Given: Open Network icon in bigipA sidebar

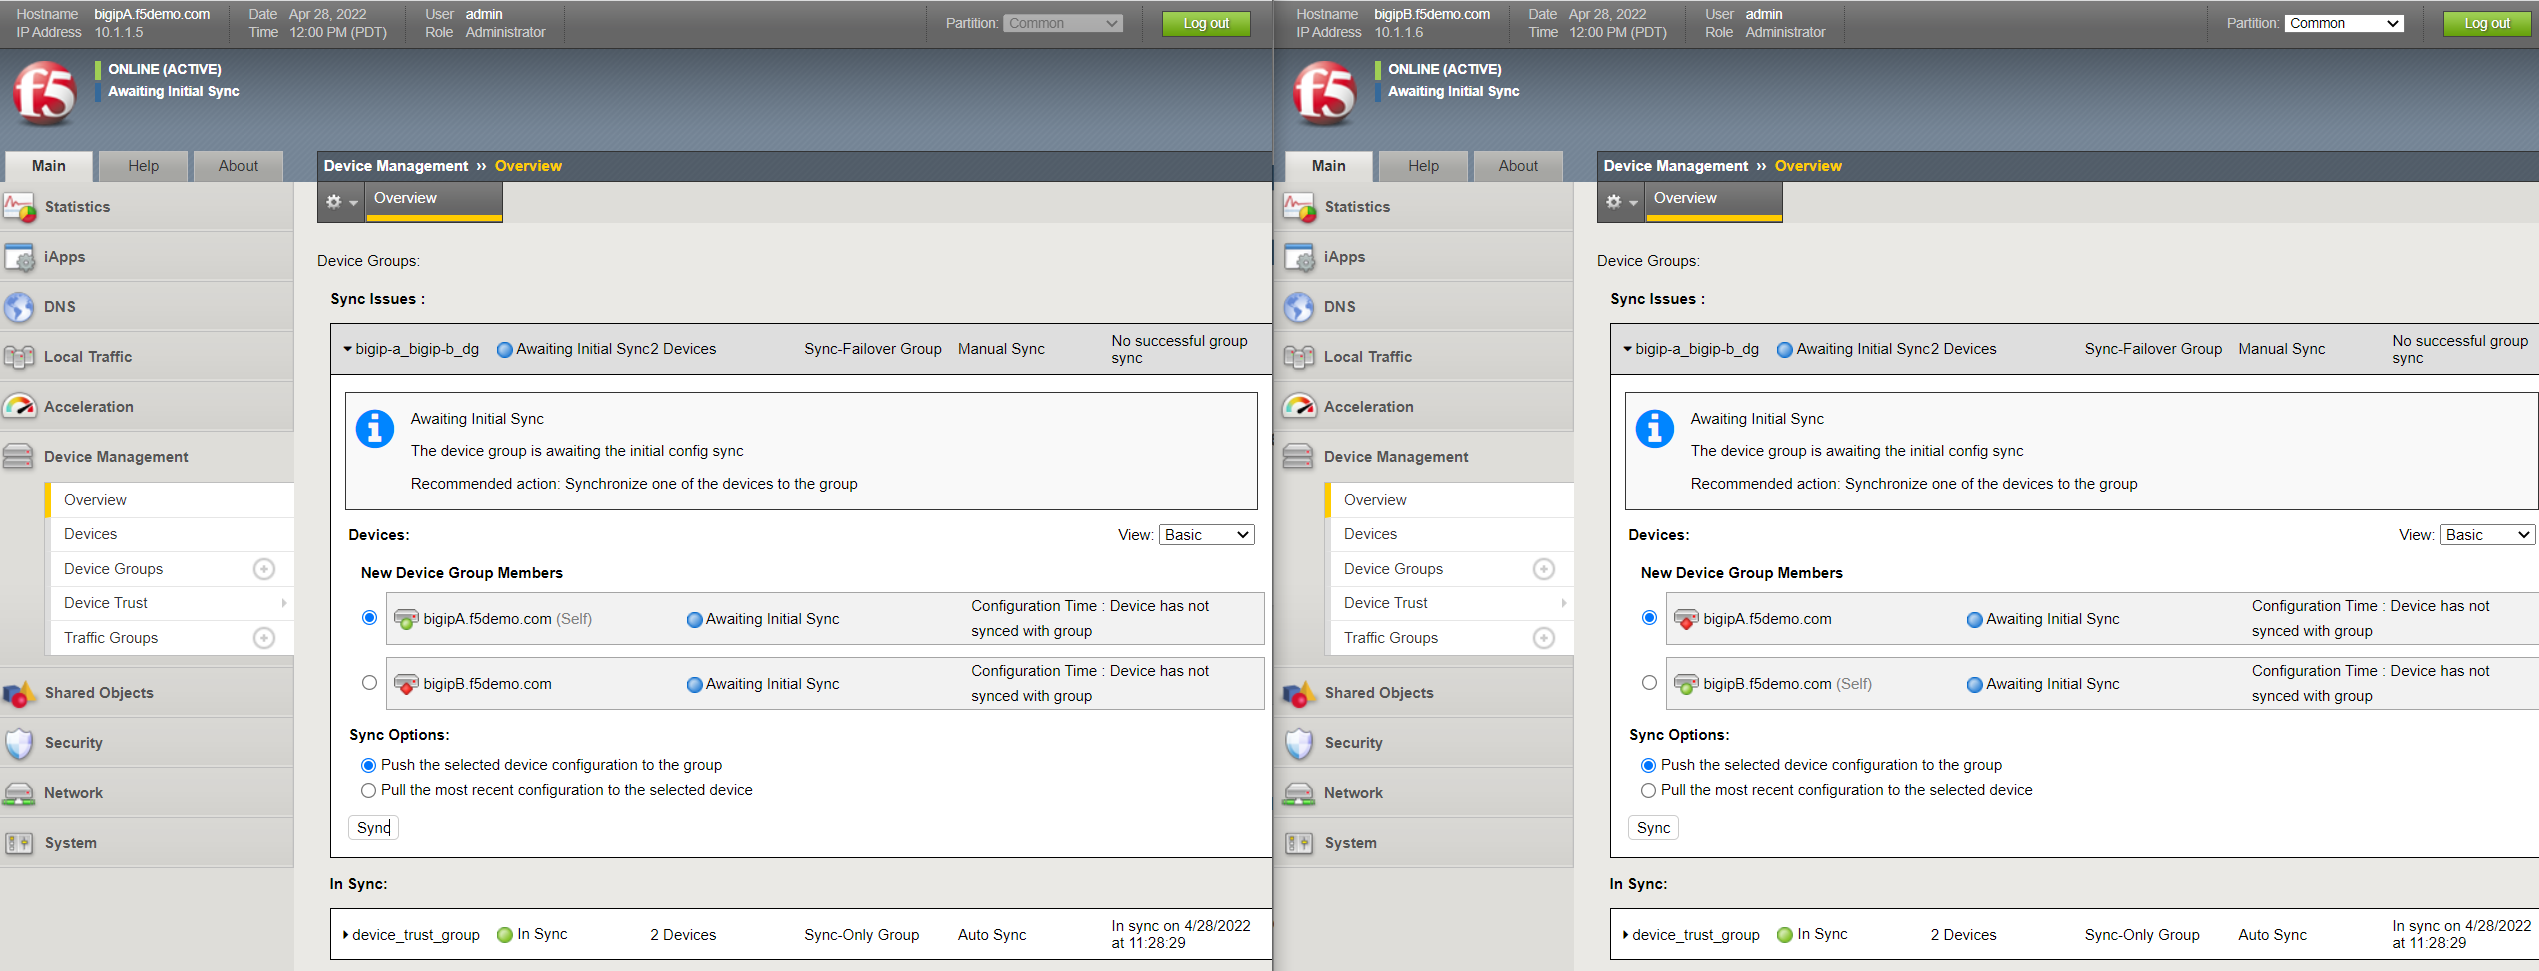Looking at the screenshot, I should click(19, 793).
